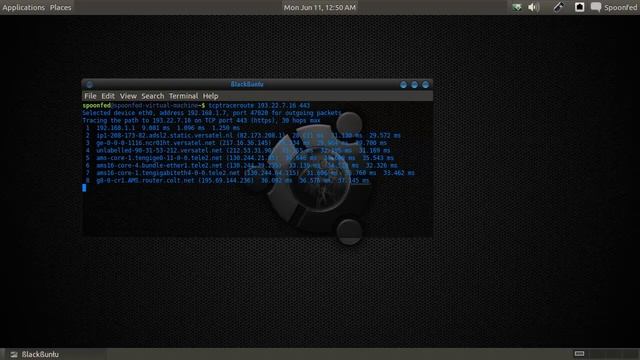Click the pen-shaped tray icon
Image resolution: width=640 pixels, height=360 pixels.
(558, 7)
